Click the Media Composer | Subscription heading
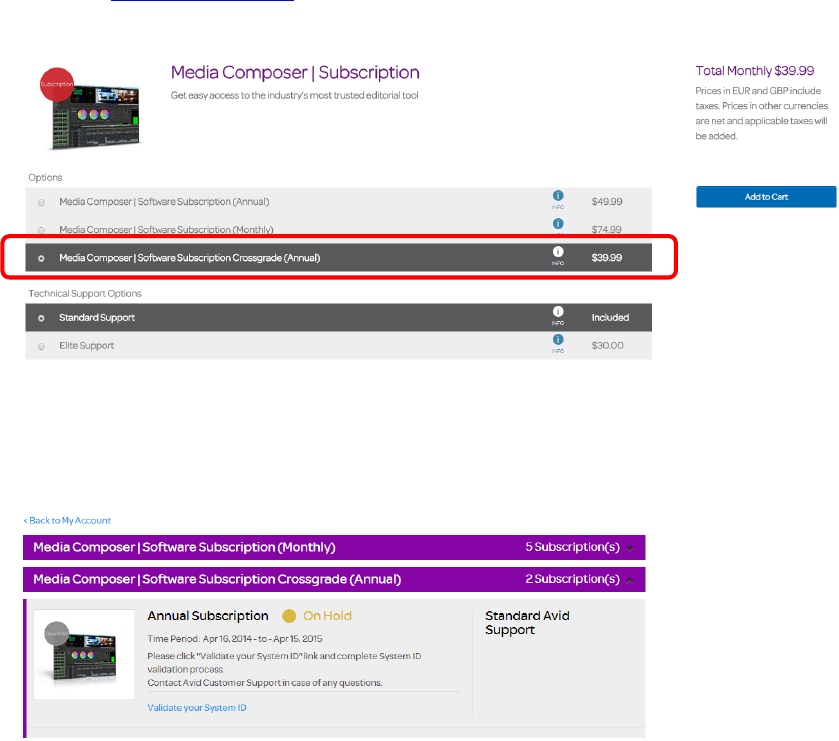This screenshot has height=741, width=839. point(295,72)
